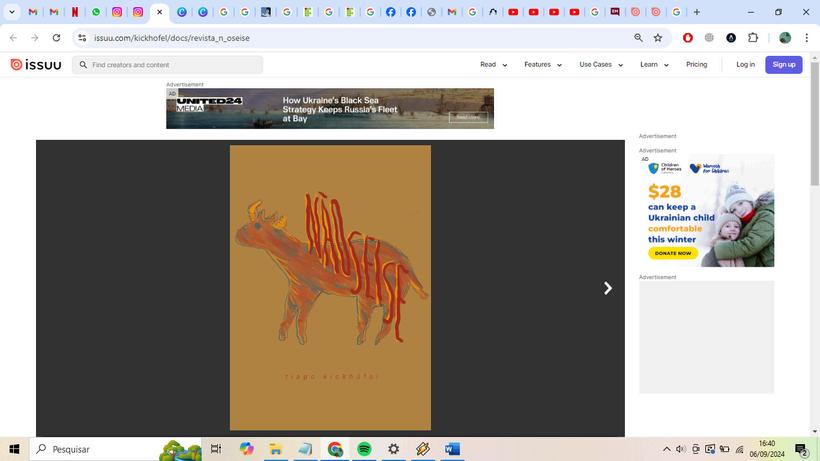820x461 pixels.
Task: Click the Find creators and content field
Action: click(x=167, y=65)
